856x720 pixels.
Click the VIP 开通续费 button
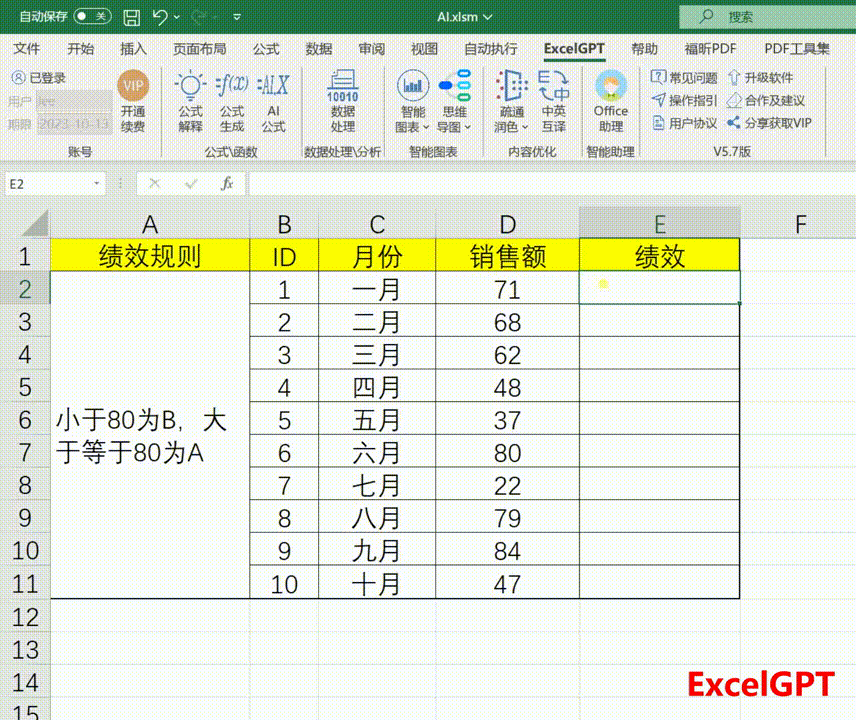pyautogui.click(x=133, y=102)
